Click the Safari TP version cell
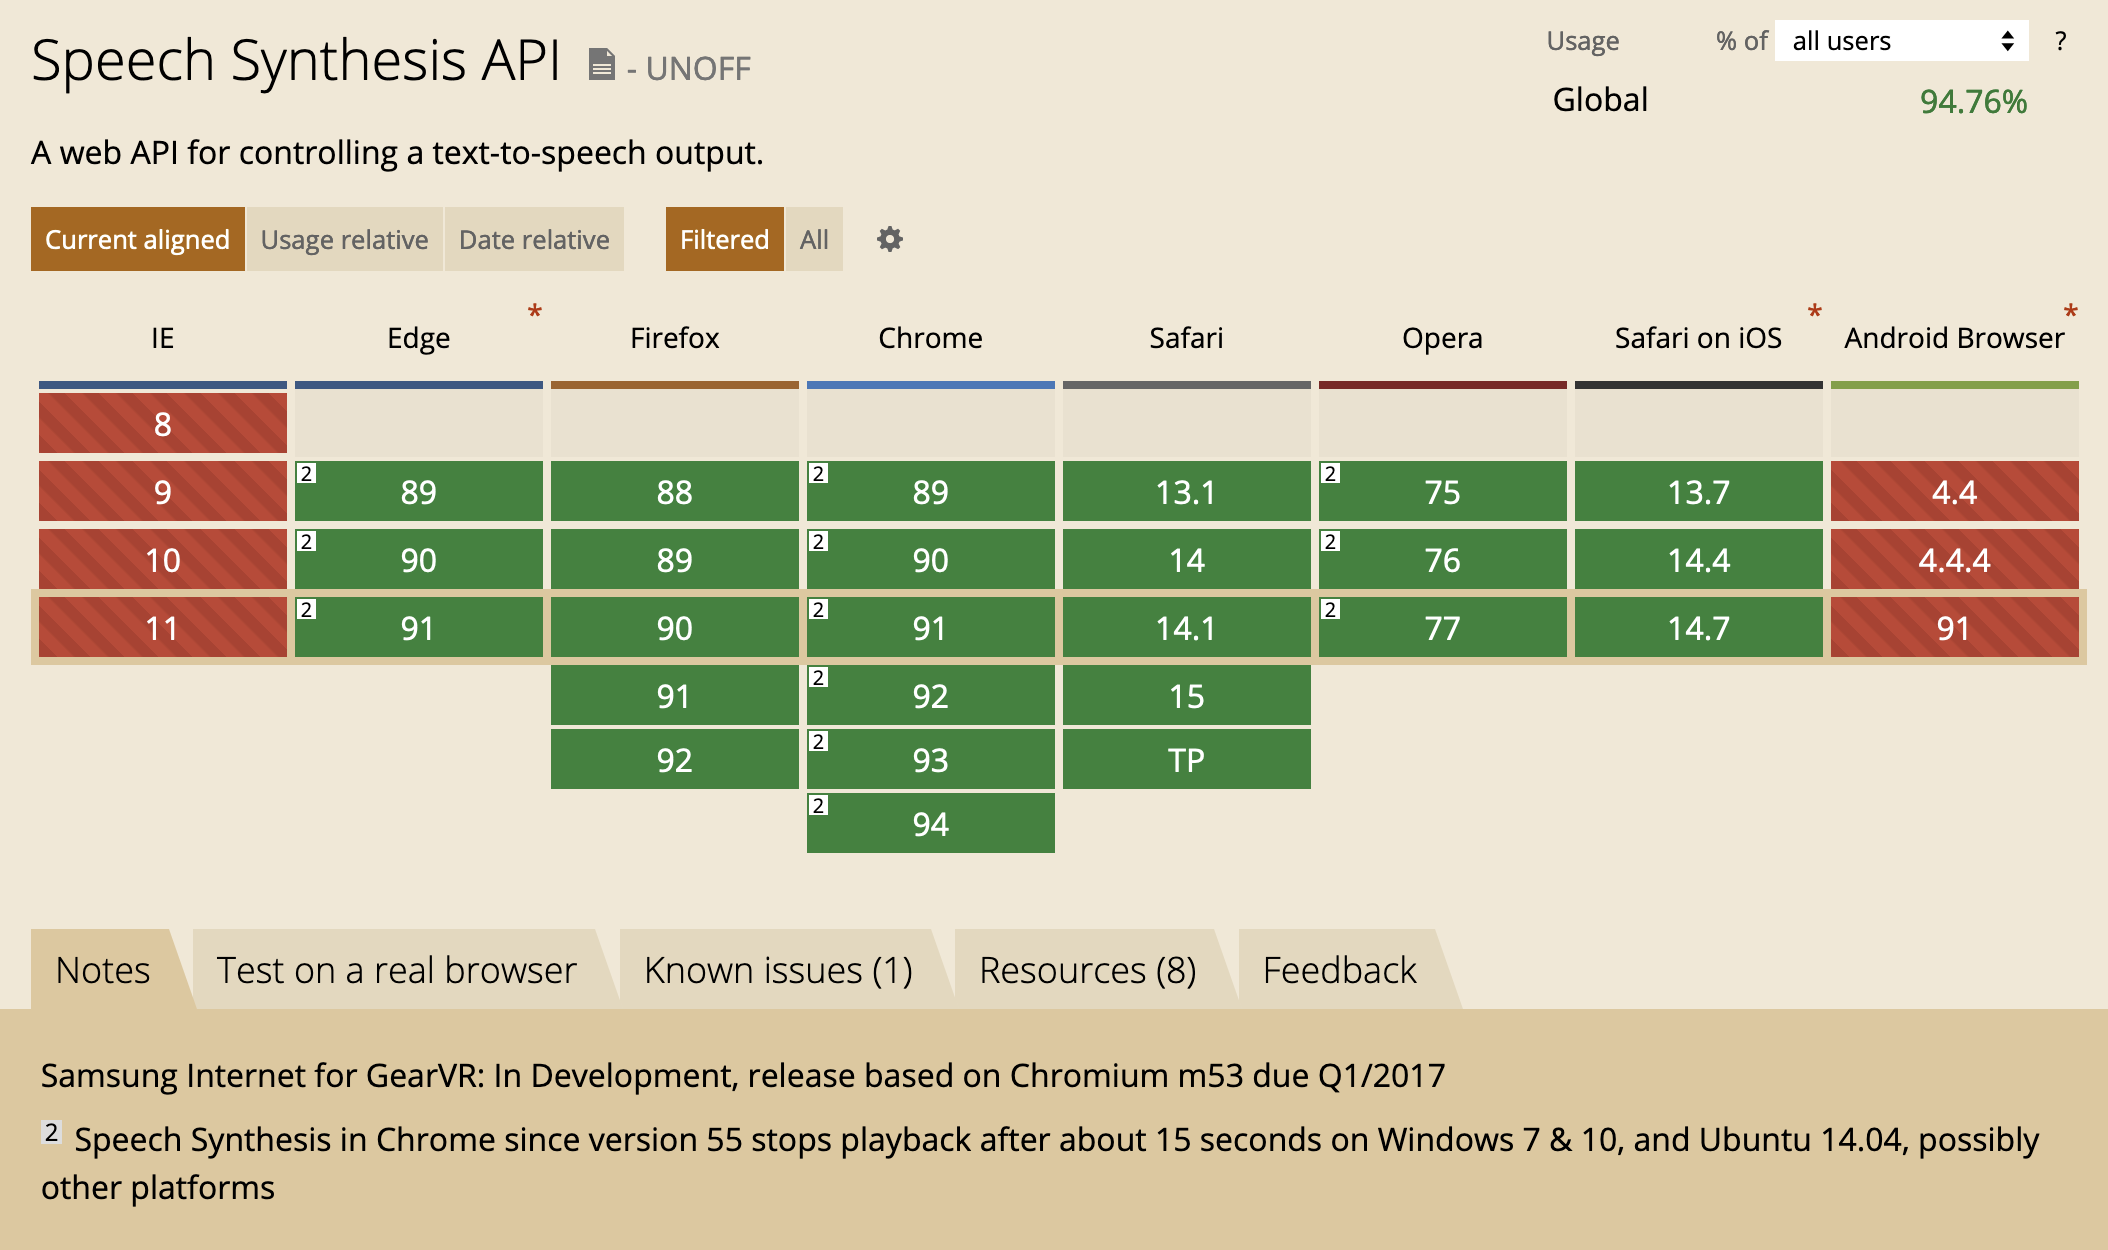This screenshot has width=2108, height=1250. click(x=1186, y=760)
